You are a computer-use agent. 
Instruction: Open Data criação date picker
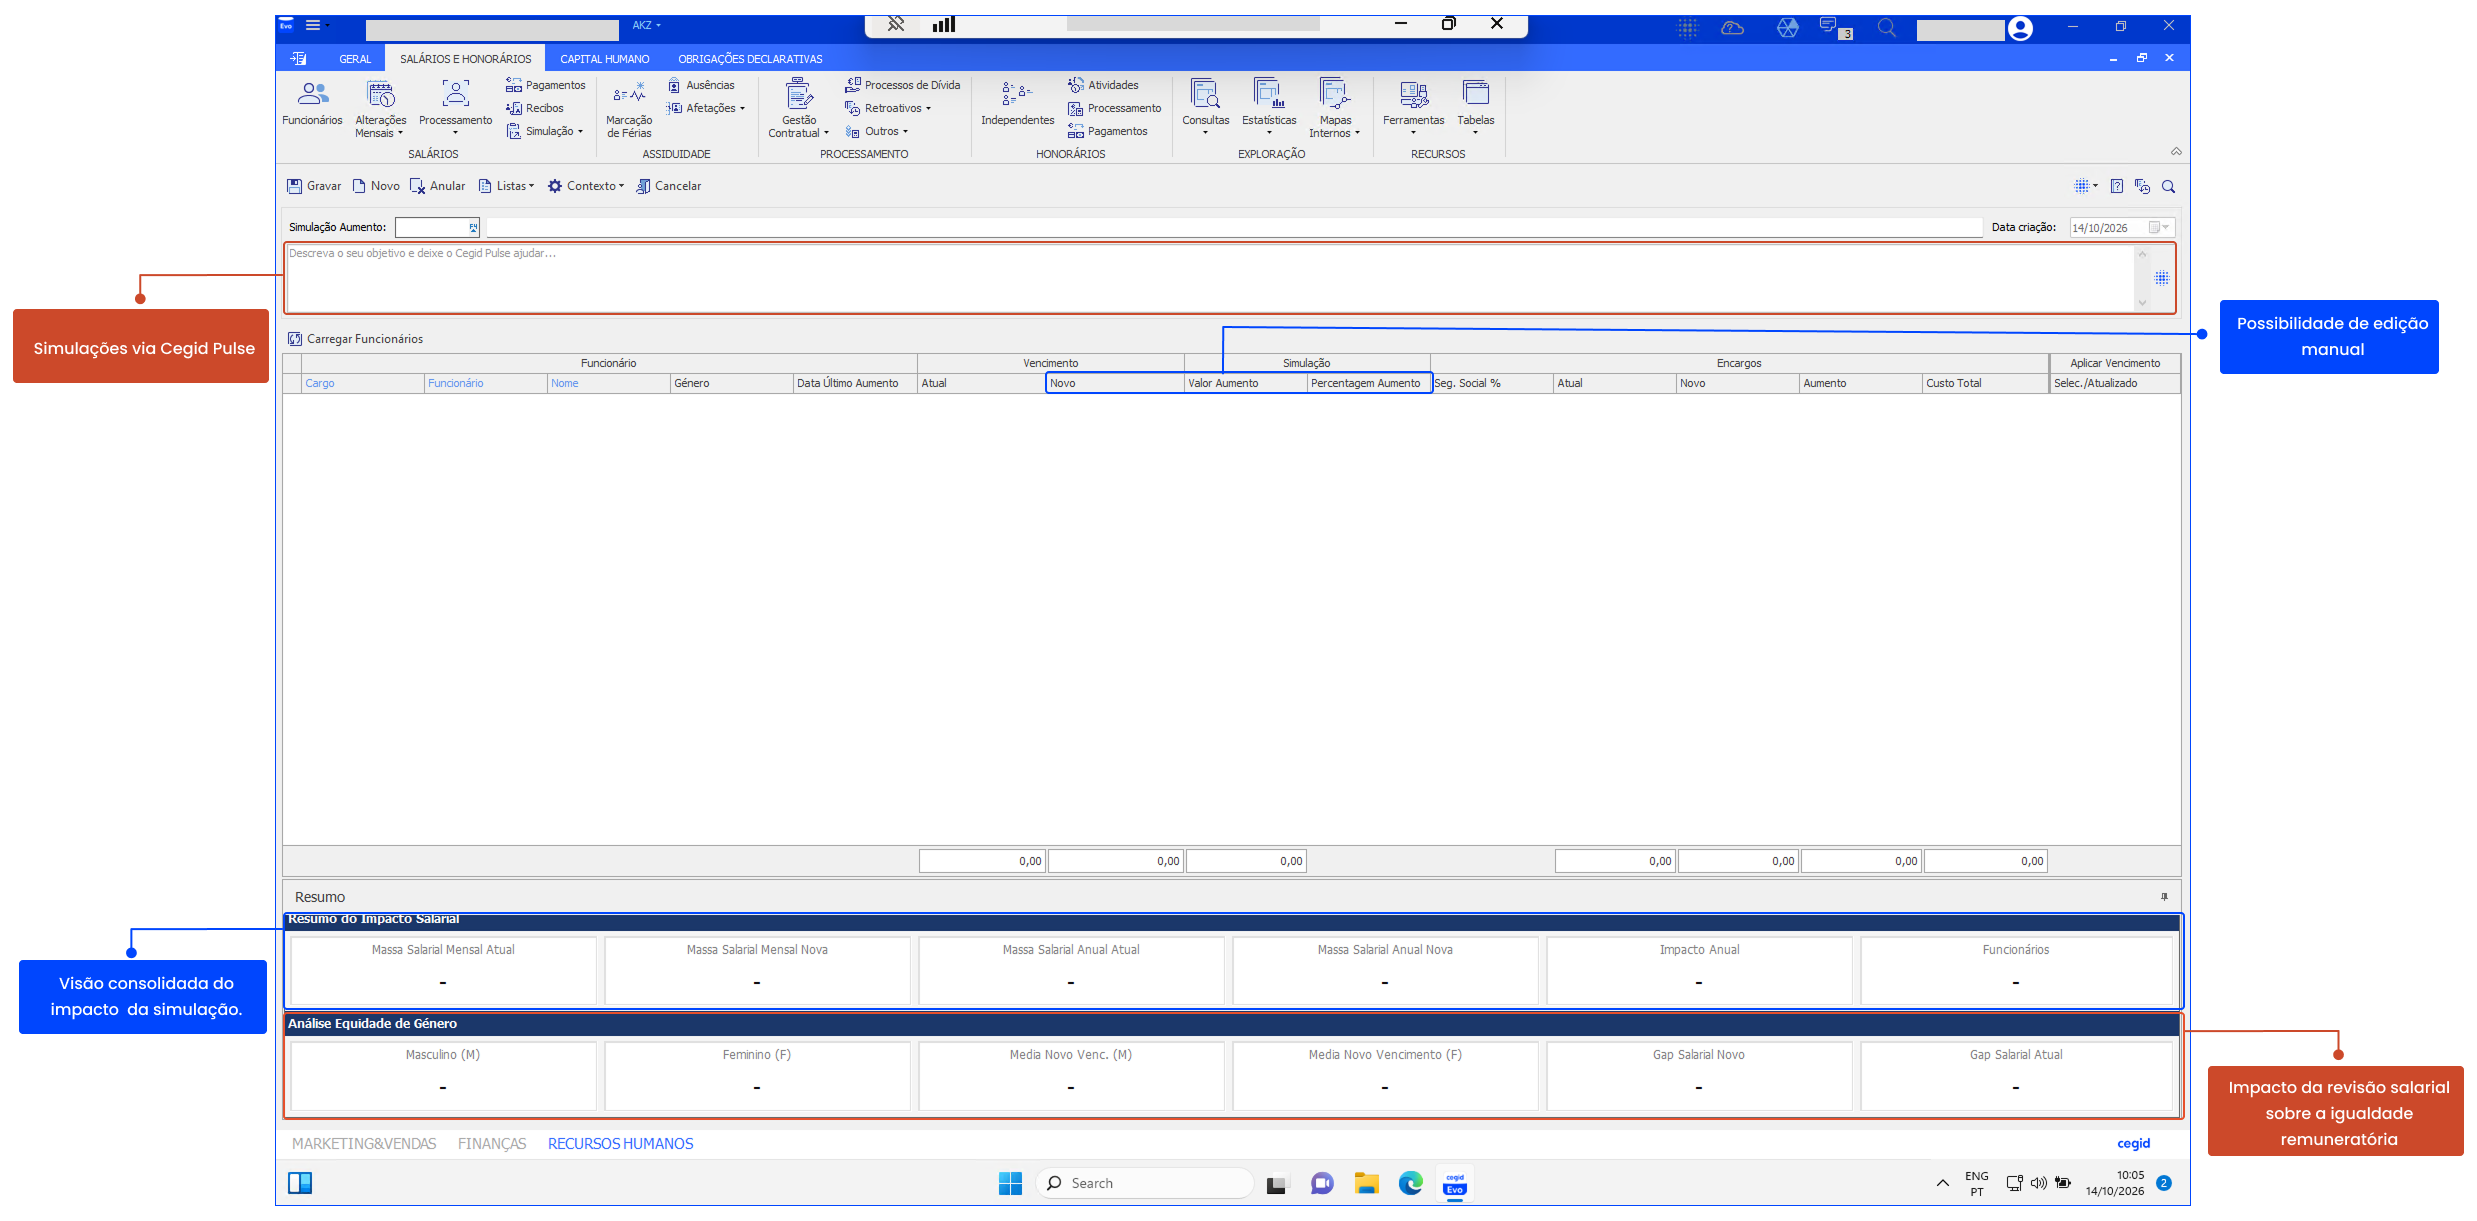click(x=2159, y=228)
